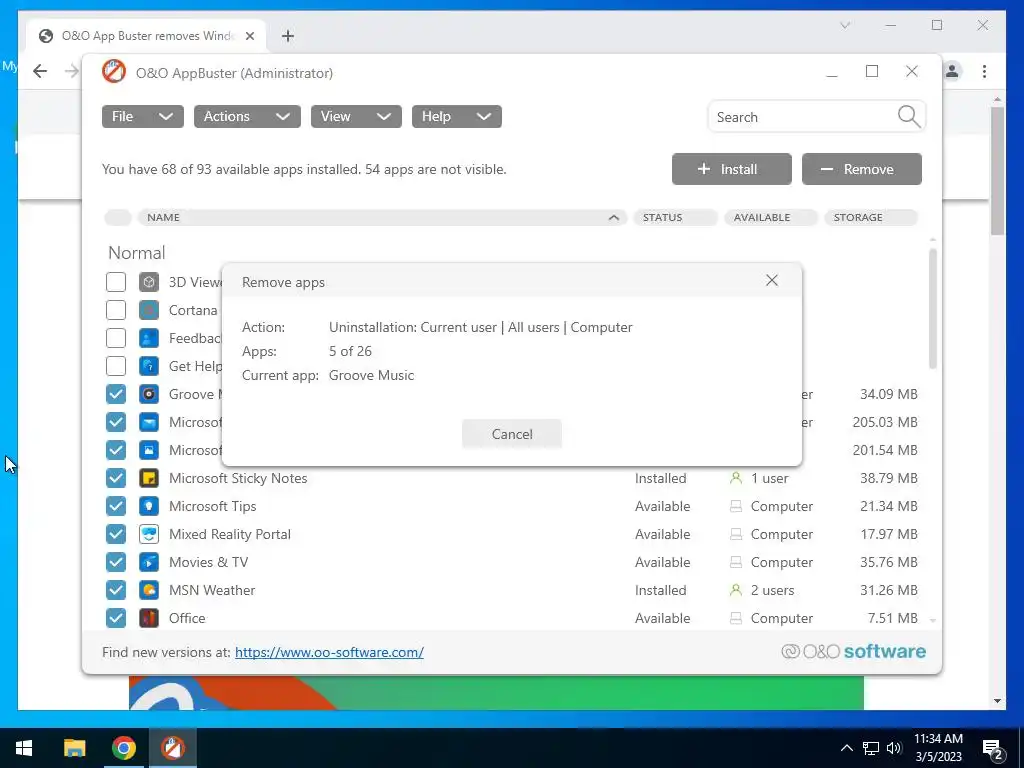Uncheck the Microsoft Sticky Notes checkbox
This screenshot has width=1024, height=768.
coord(116,478)
